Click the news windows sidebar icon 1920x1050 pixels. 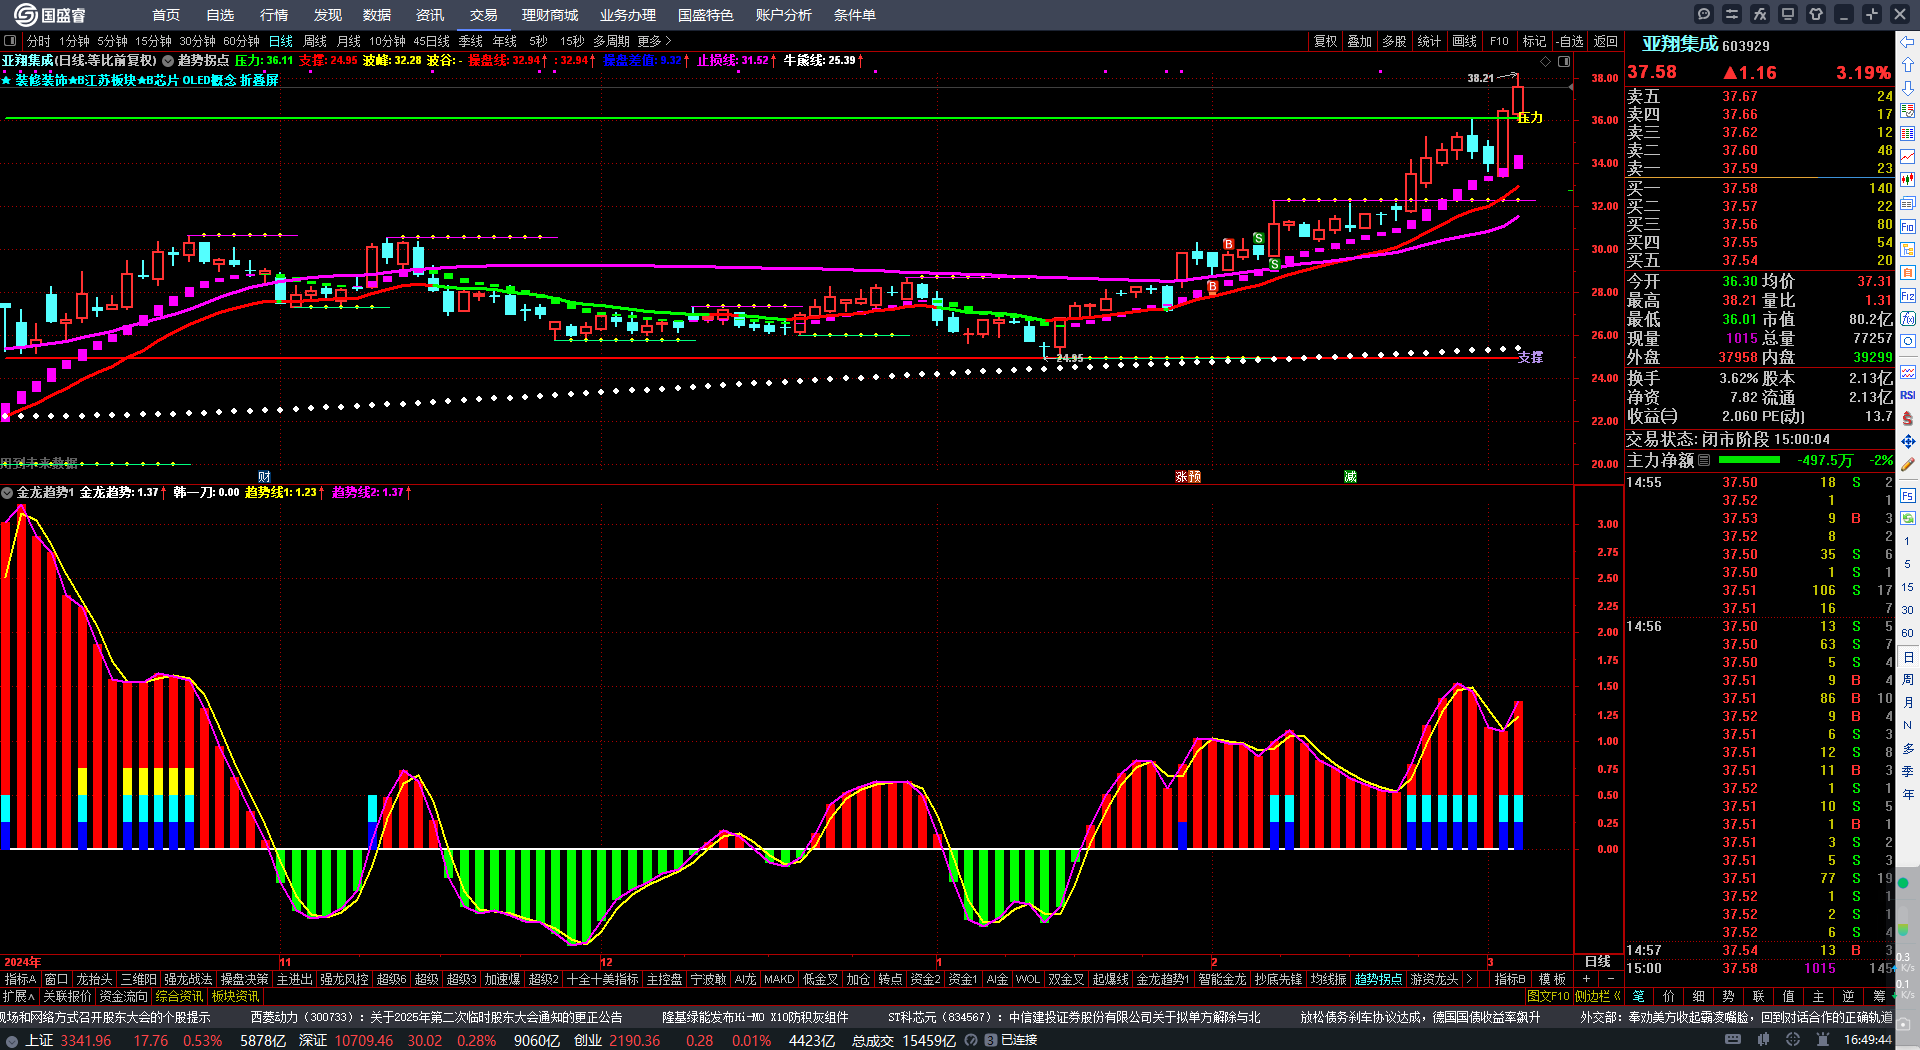(1908, 204)
